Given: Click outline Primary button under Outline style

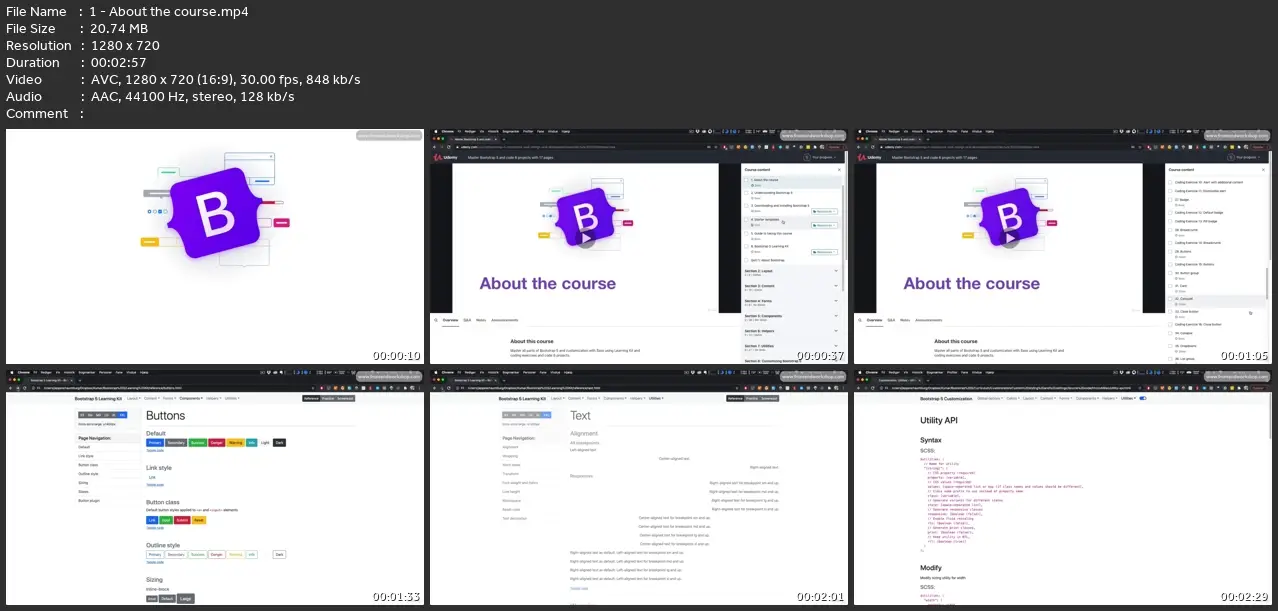Looking at the screenshot, I should click(155, 554).
